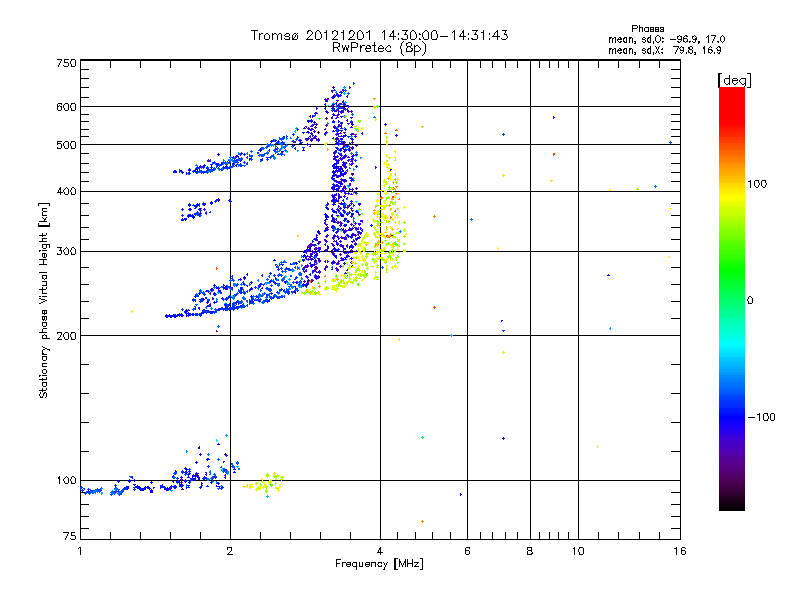Click the y-axis tick label '600'
The image size is (800, 600).
67,107
